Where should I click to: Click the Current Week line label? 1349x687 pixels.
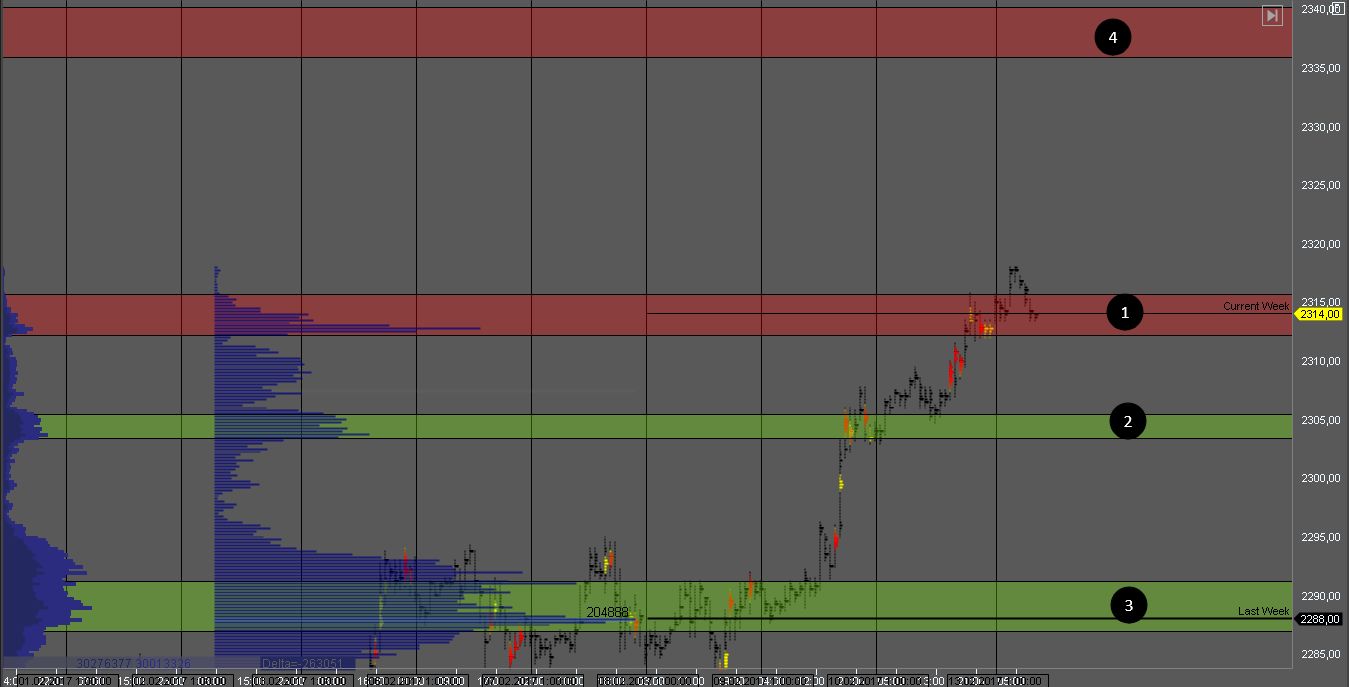1256,306
